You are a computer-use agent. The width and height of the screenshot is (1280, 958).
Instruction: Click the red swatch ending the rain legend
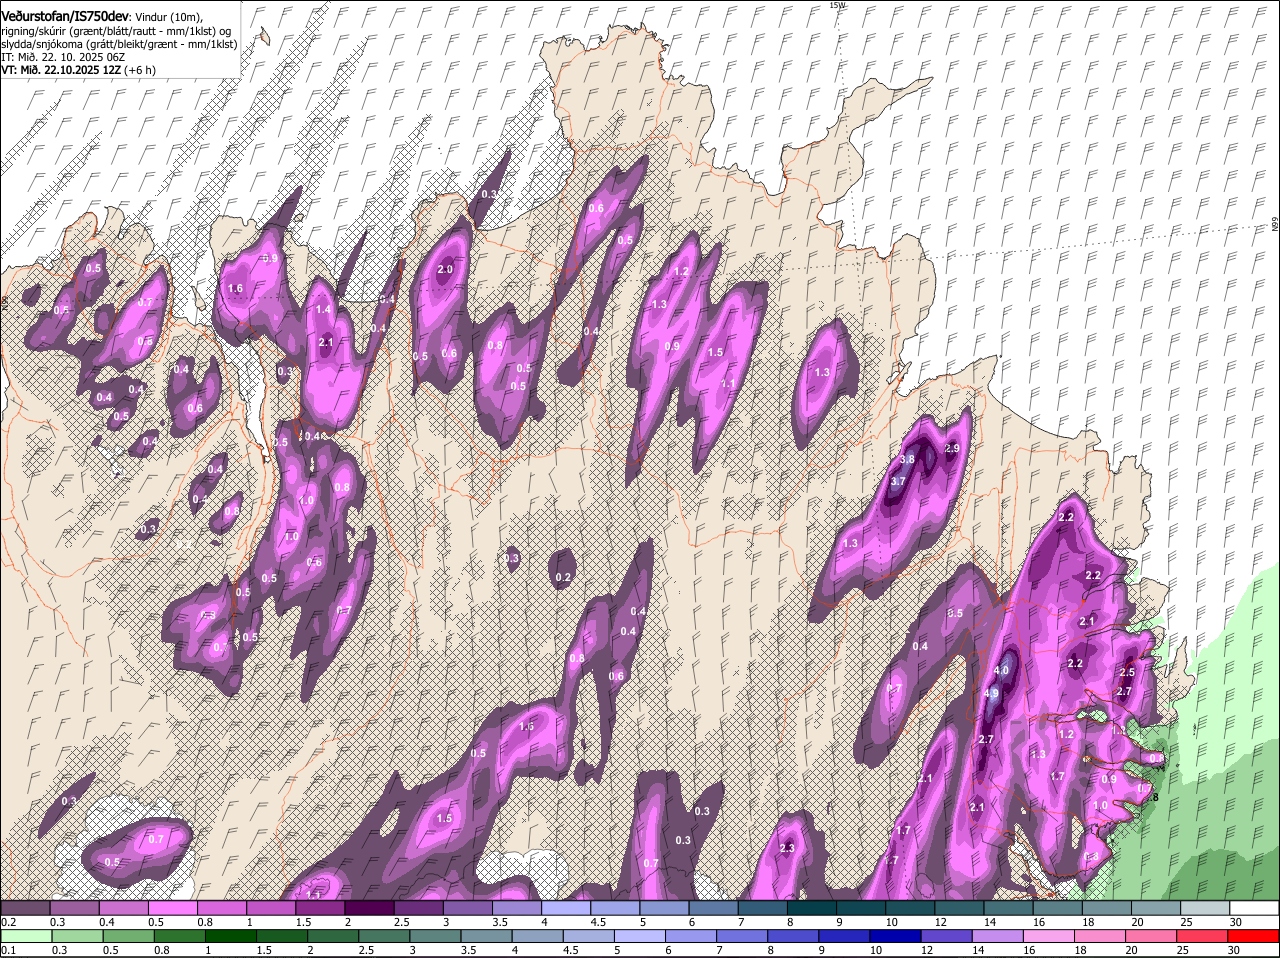click(x=1254, y=936)
